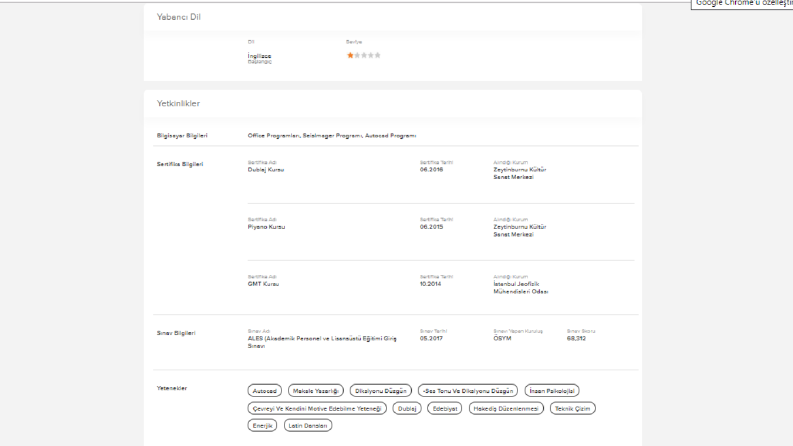Click Zeytinburnu Kültür Sanat Merkezi in Piyano Kursu row
The width and height of the screenshot is (793, 446).
pos(520,231)
